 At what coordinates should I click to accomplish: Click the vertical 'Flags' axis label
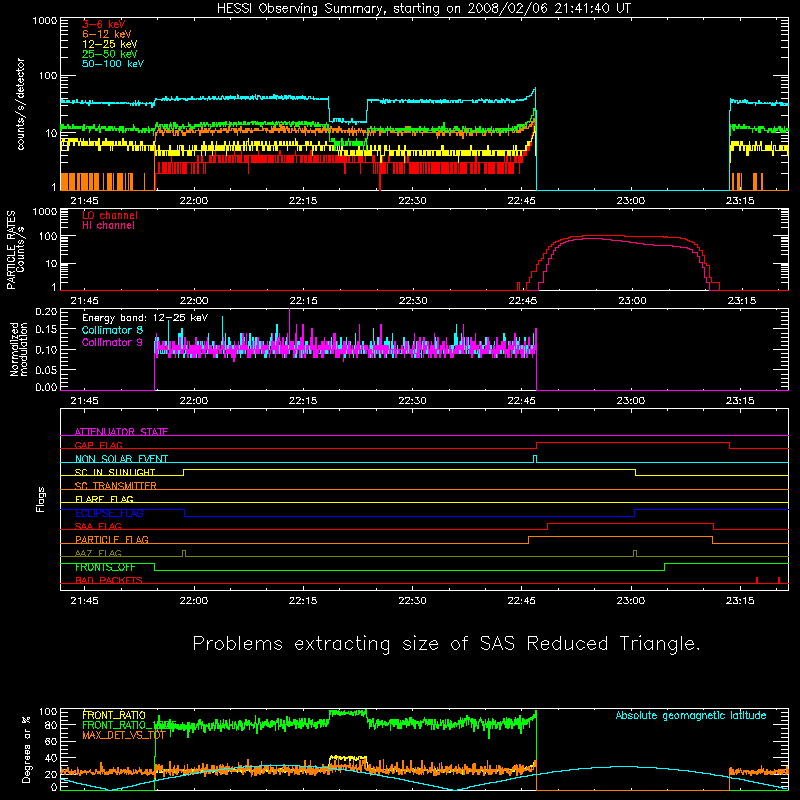coord(41,499)
